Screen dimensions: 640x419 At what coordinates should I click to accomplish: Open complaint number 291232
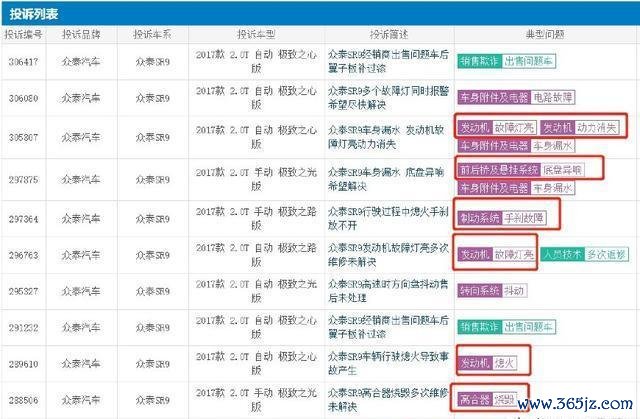(x=23, y=328)
